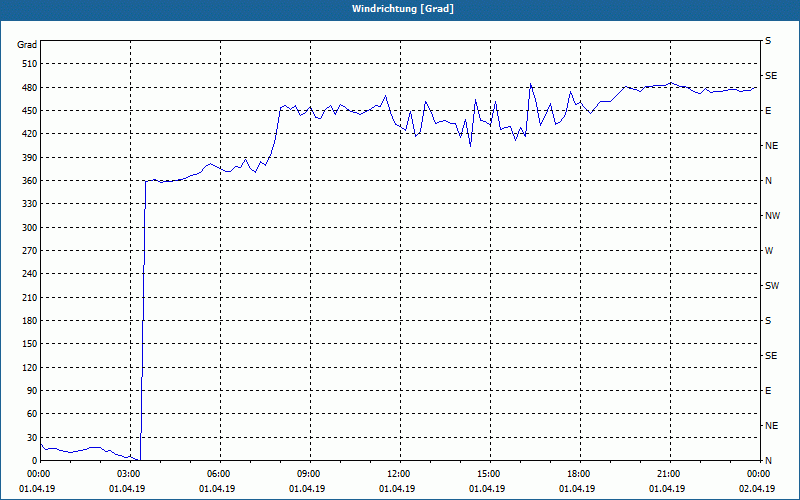Select the 09:00 time label
This screenshot has width=800, height=500.
[307, 474]
